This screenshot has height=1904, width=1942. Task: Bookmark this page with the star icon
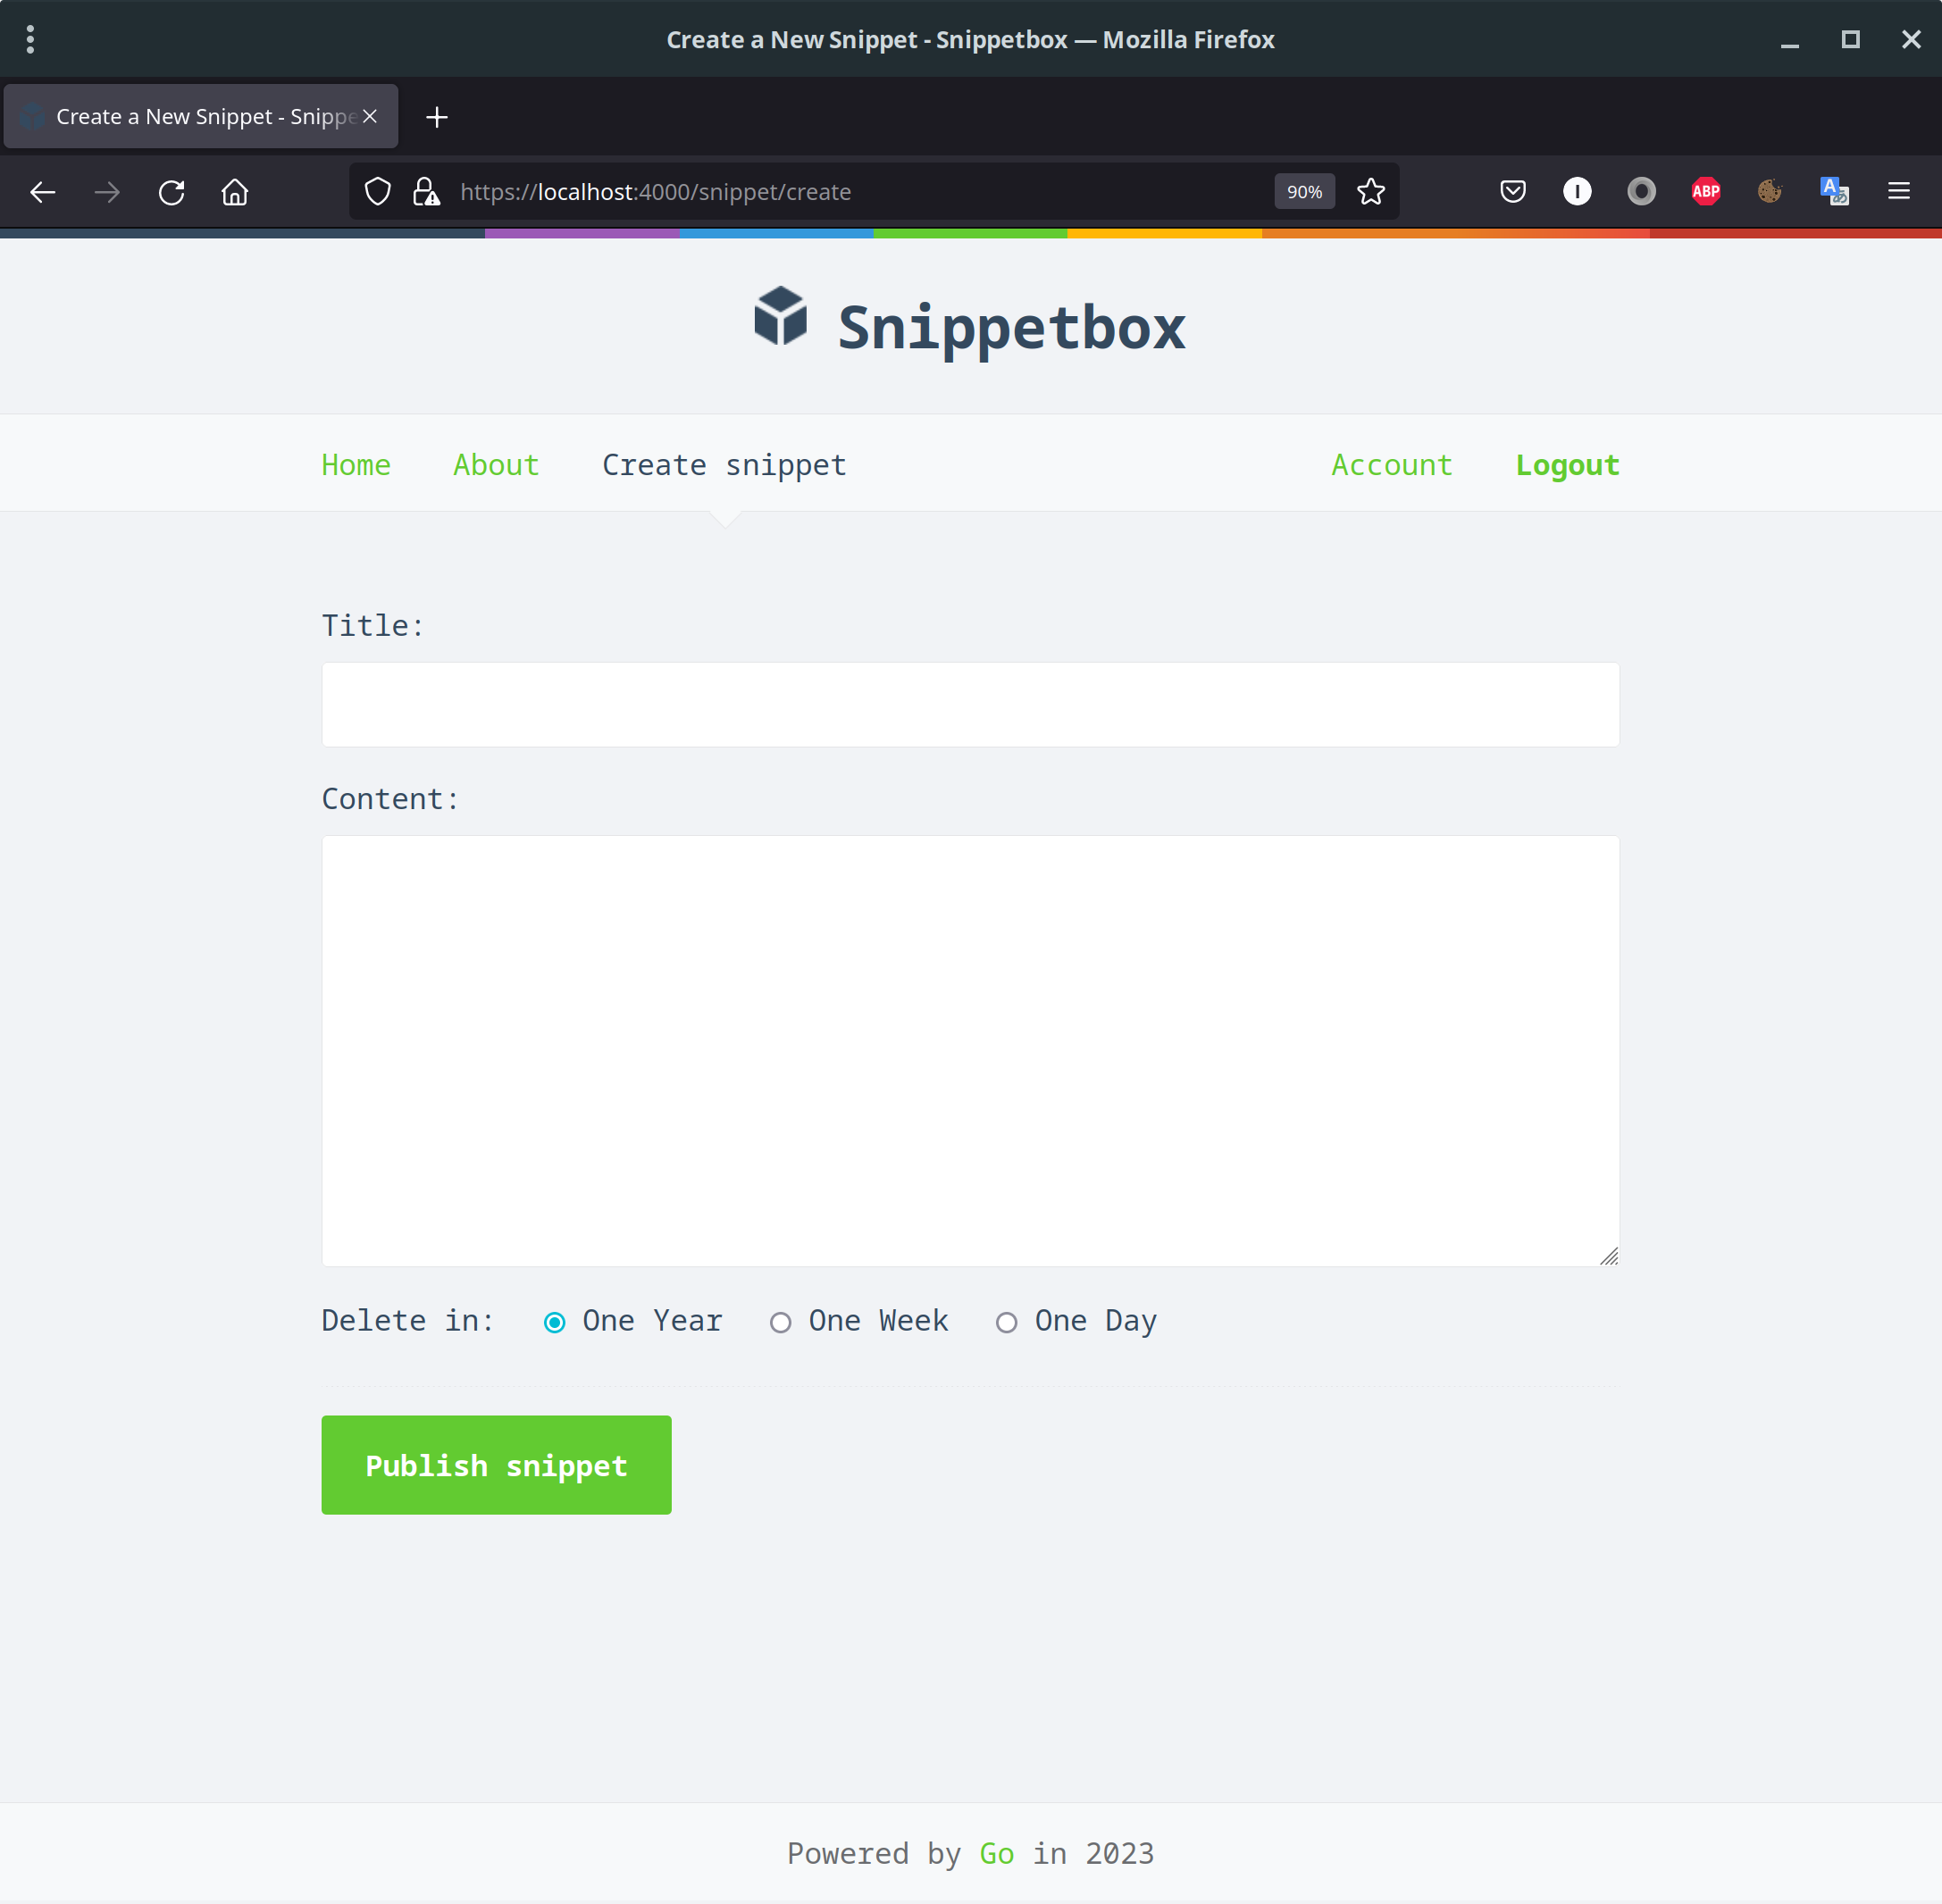click(x=1371, y=192)
